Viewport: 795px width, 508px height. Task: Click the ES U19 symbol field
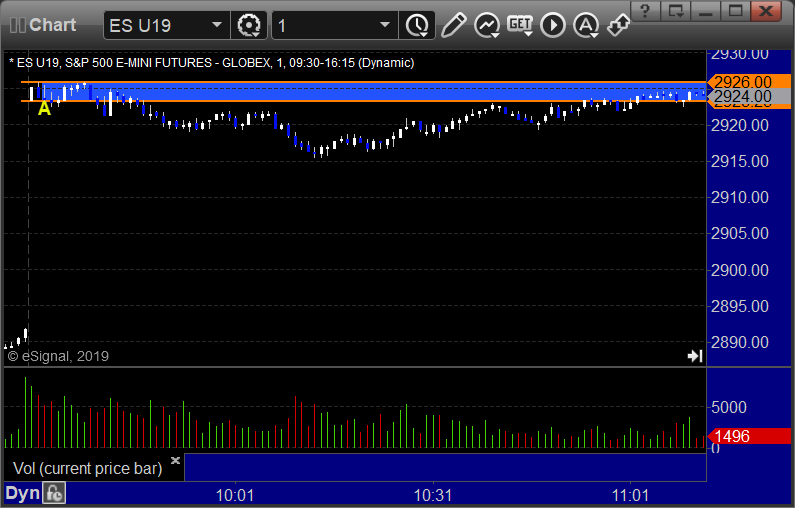pos(166,25)
